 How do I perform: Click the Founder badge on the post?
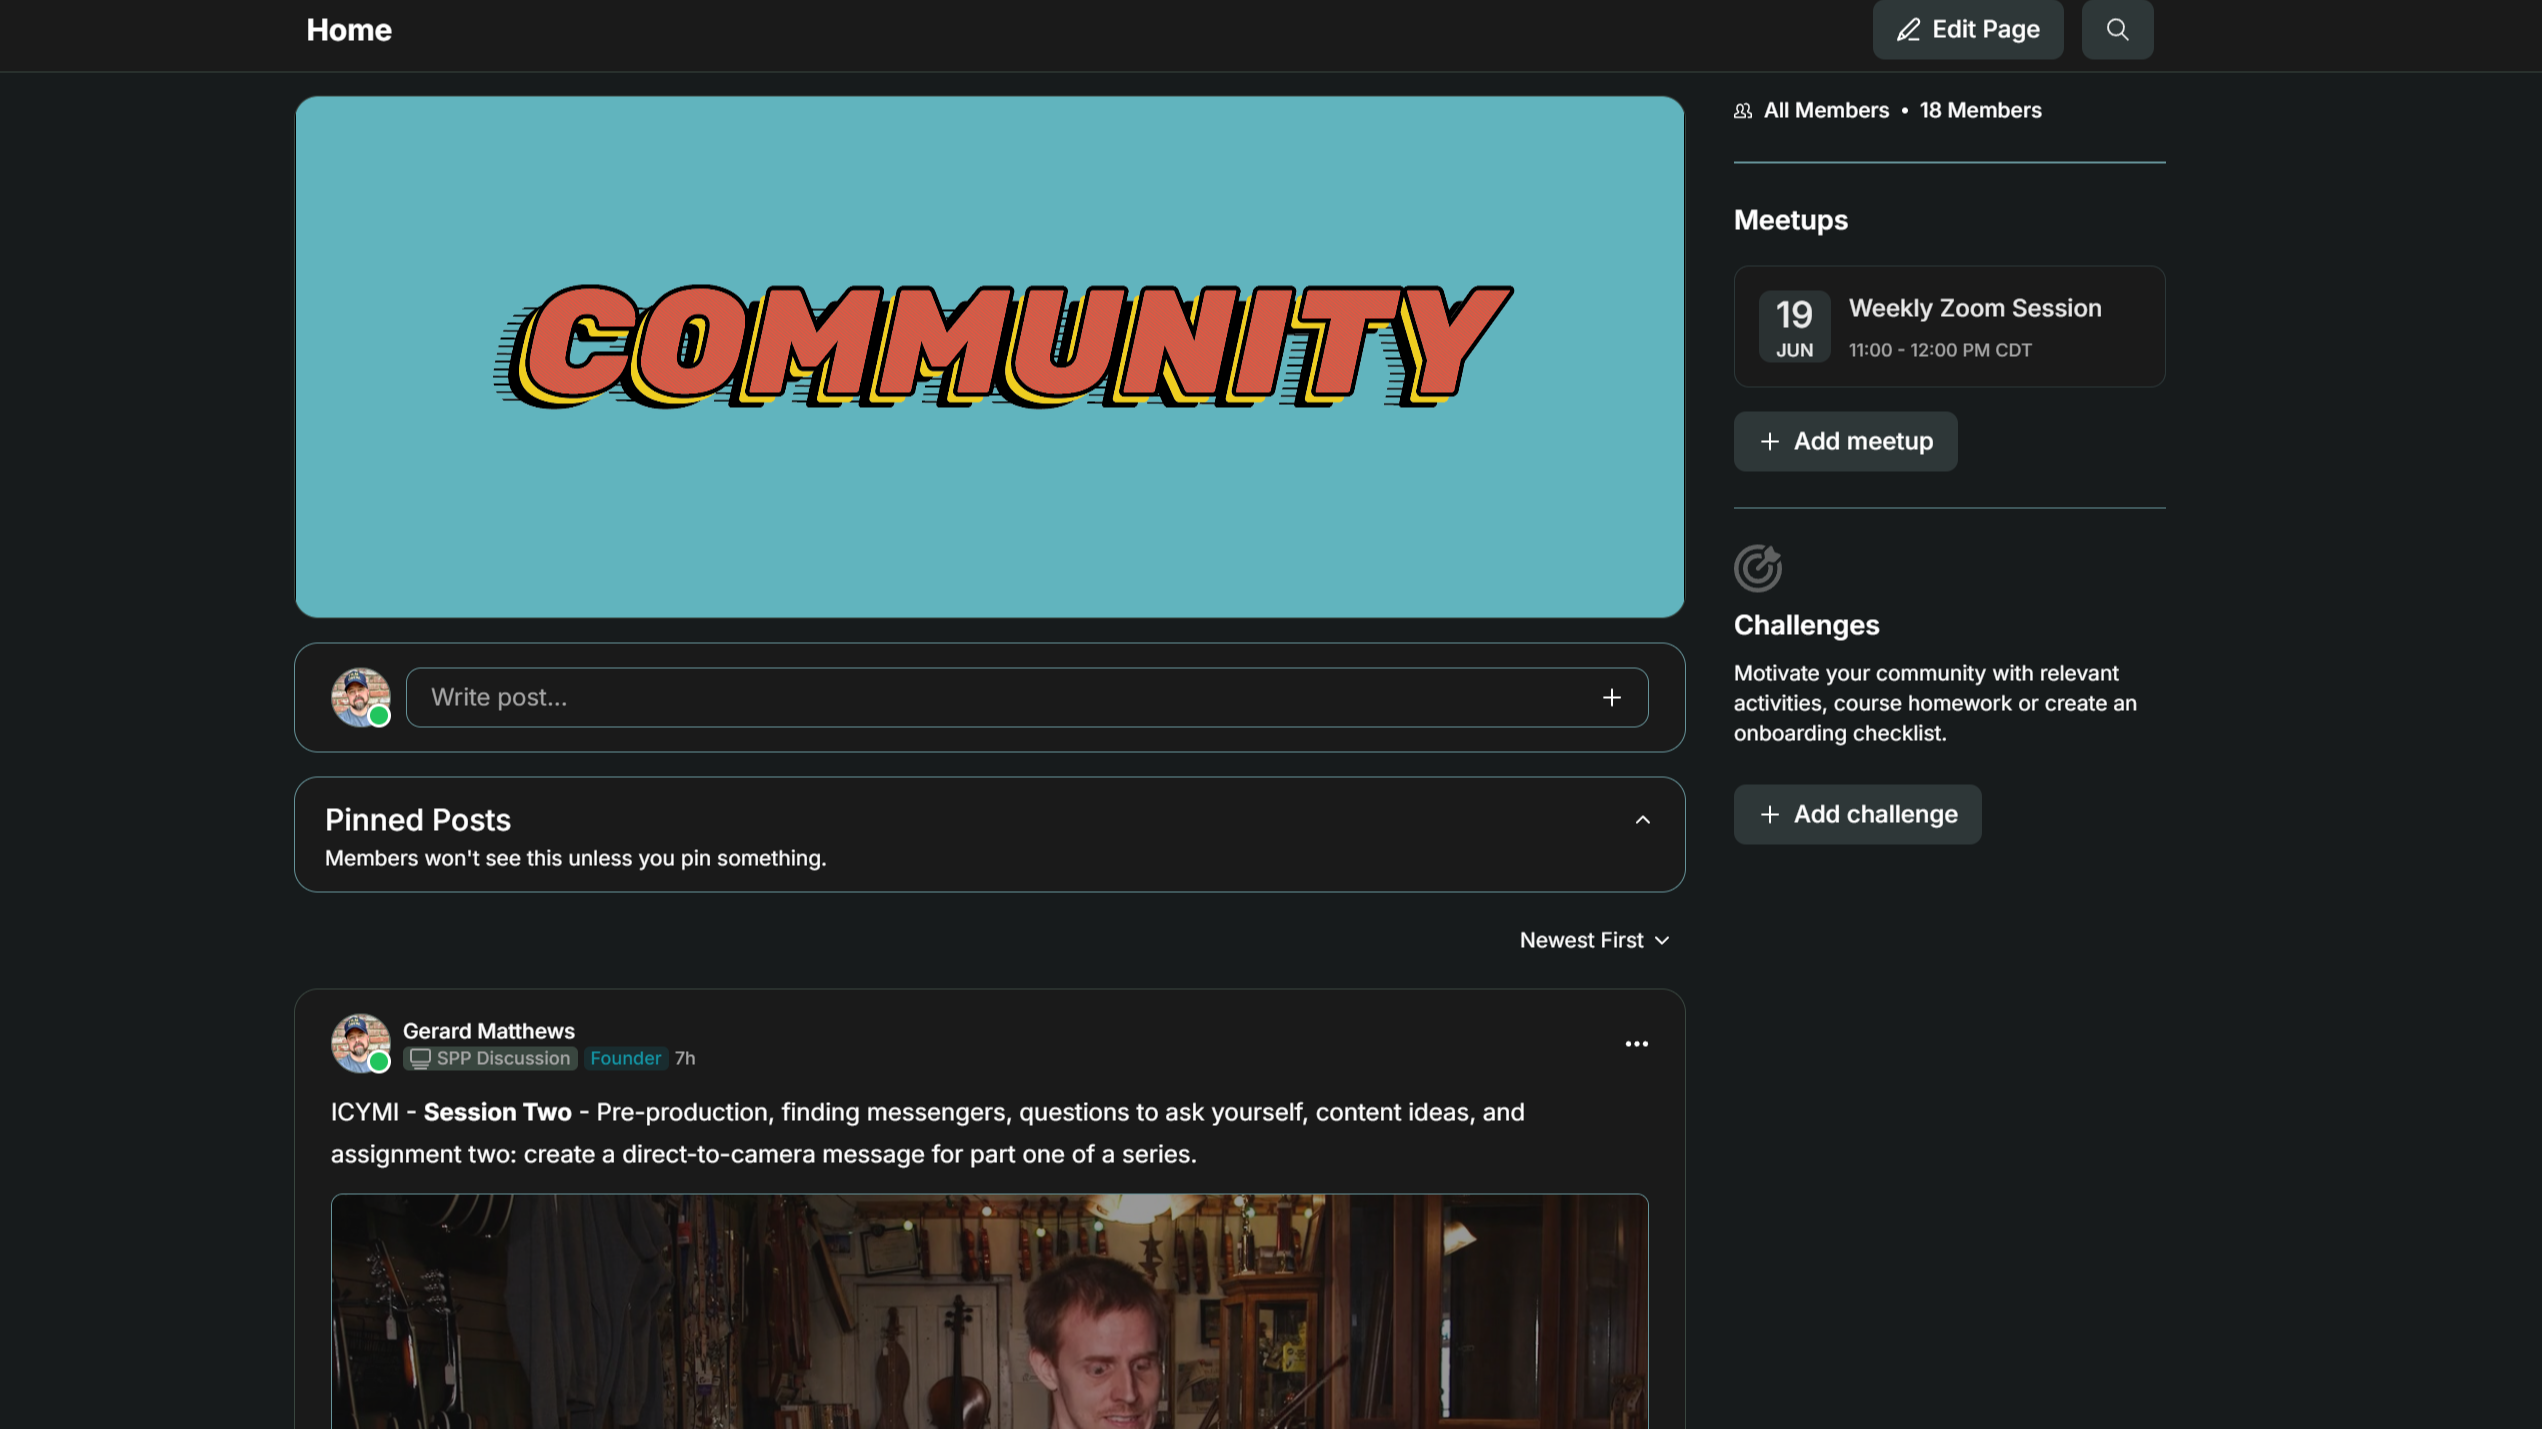click(x=625, y=1059)
